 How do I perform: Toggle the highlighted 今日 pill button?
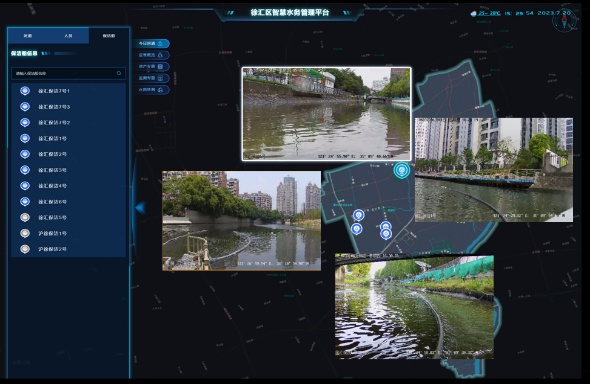point(151,44)
